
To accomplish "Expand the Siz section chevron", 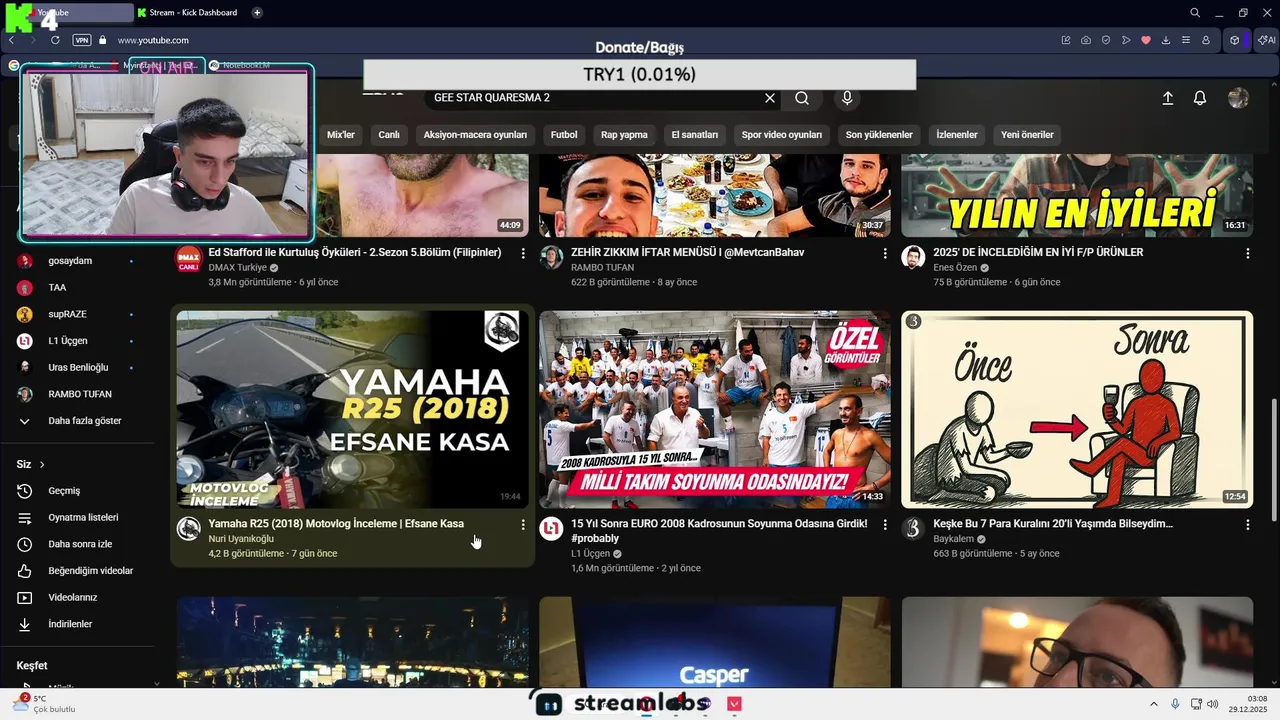I will 42,464.
